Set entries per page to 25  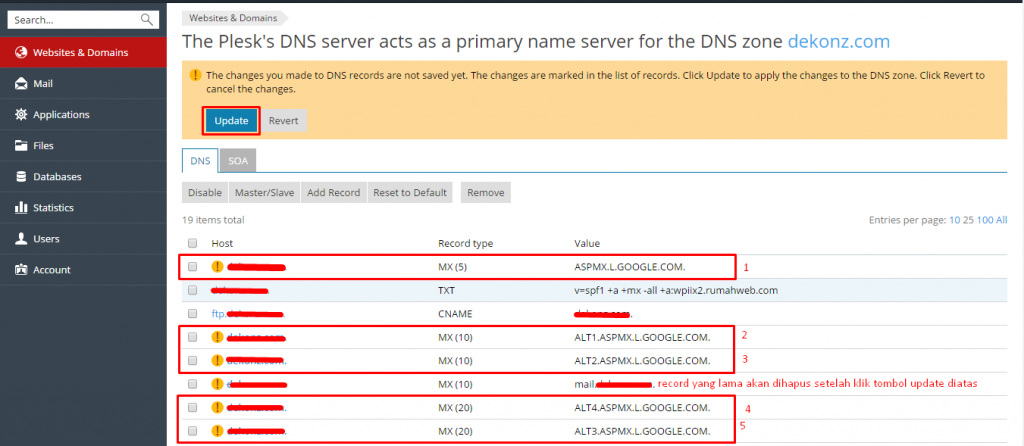(968, 220)
